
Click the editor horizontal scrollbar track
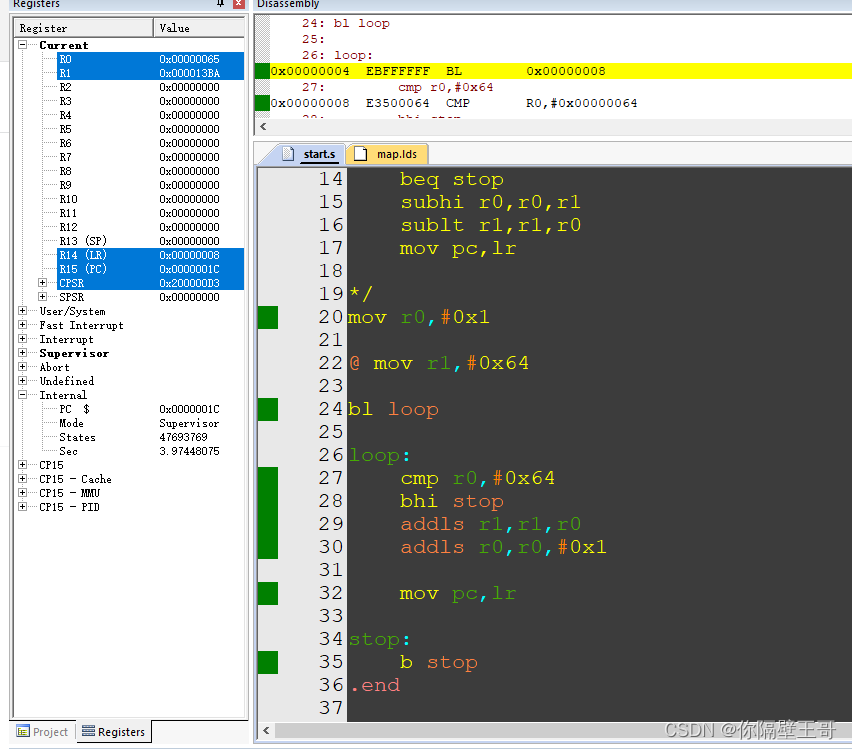563,730
